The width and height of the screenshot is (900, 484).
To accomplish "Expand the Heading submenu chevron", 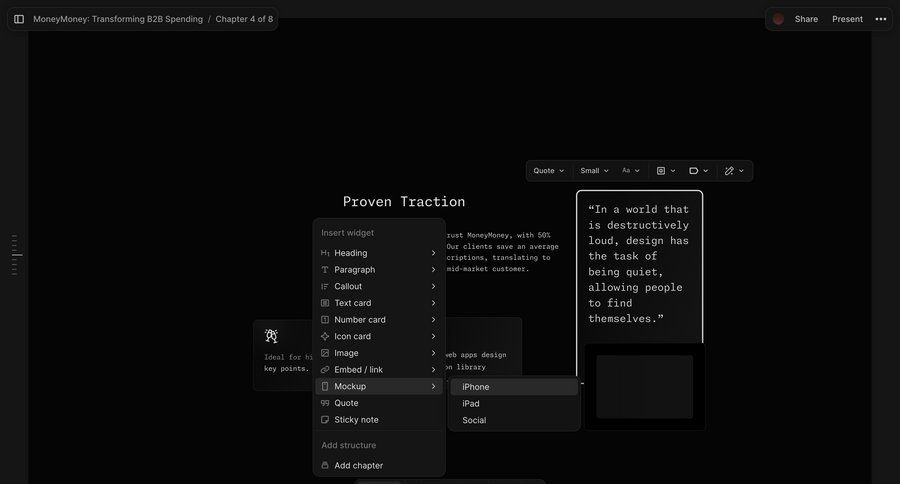I will [433, 253].
